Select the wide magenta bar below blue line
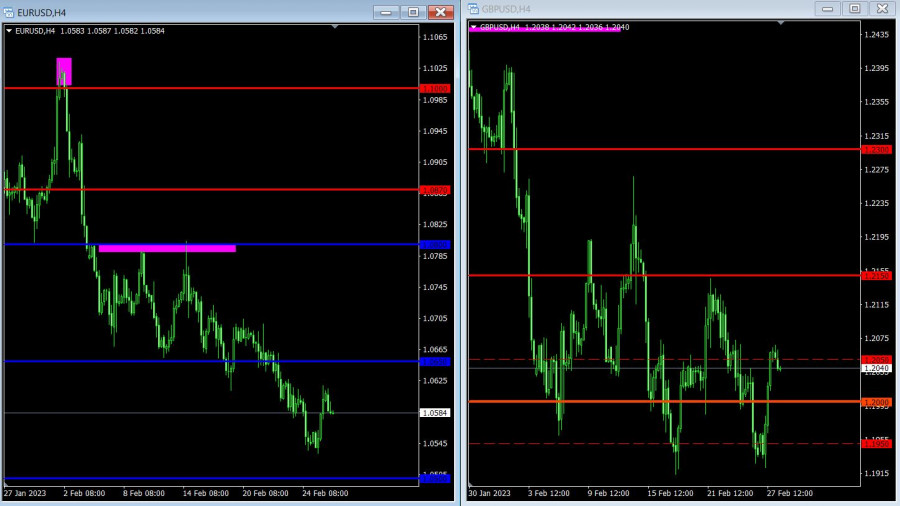900x506 pixels. [167, 248]
